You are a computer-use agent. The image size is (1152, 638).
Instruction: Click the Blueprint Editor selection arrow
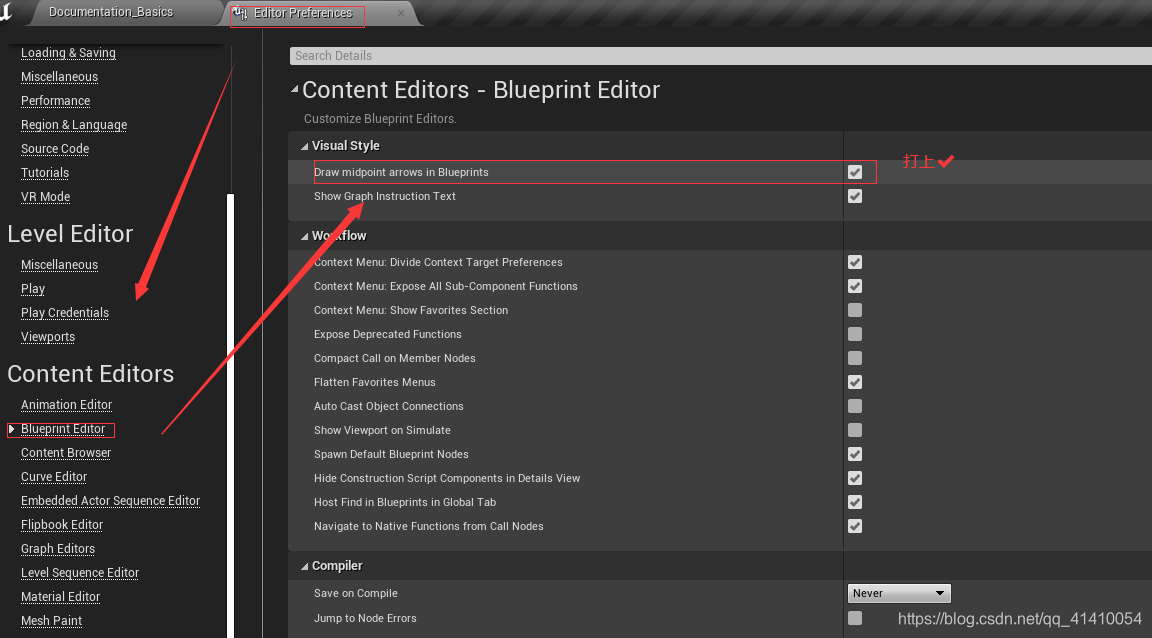[x=12, y=429]
